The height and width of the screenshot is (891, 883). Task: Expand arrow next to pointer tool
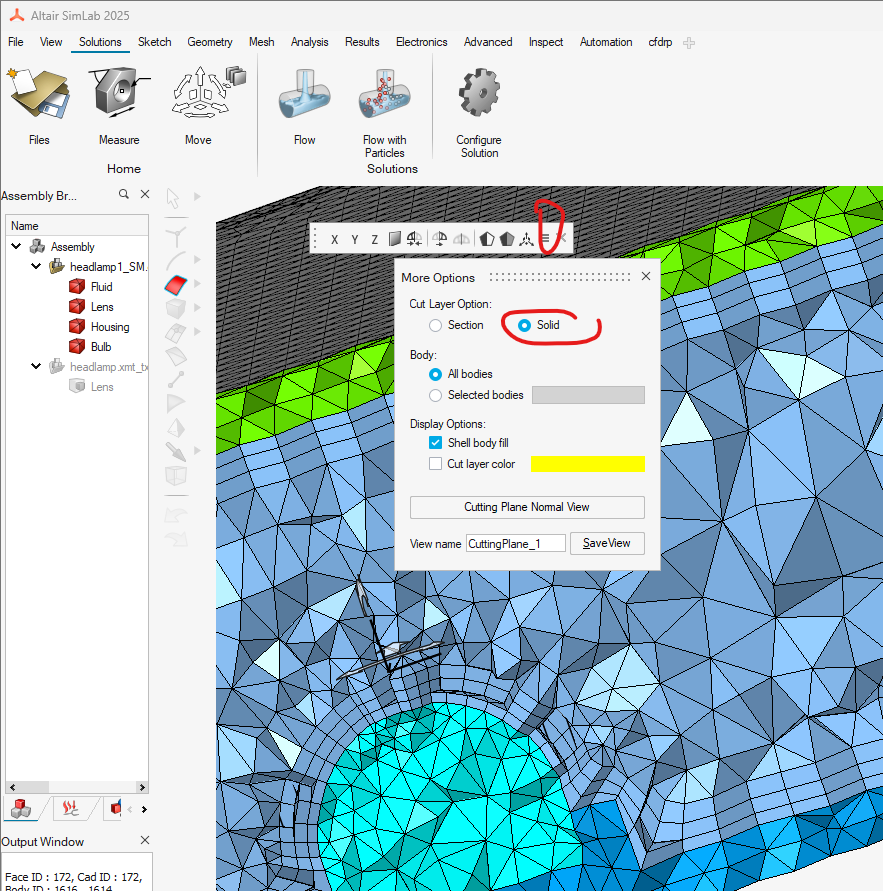197,197
